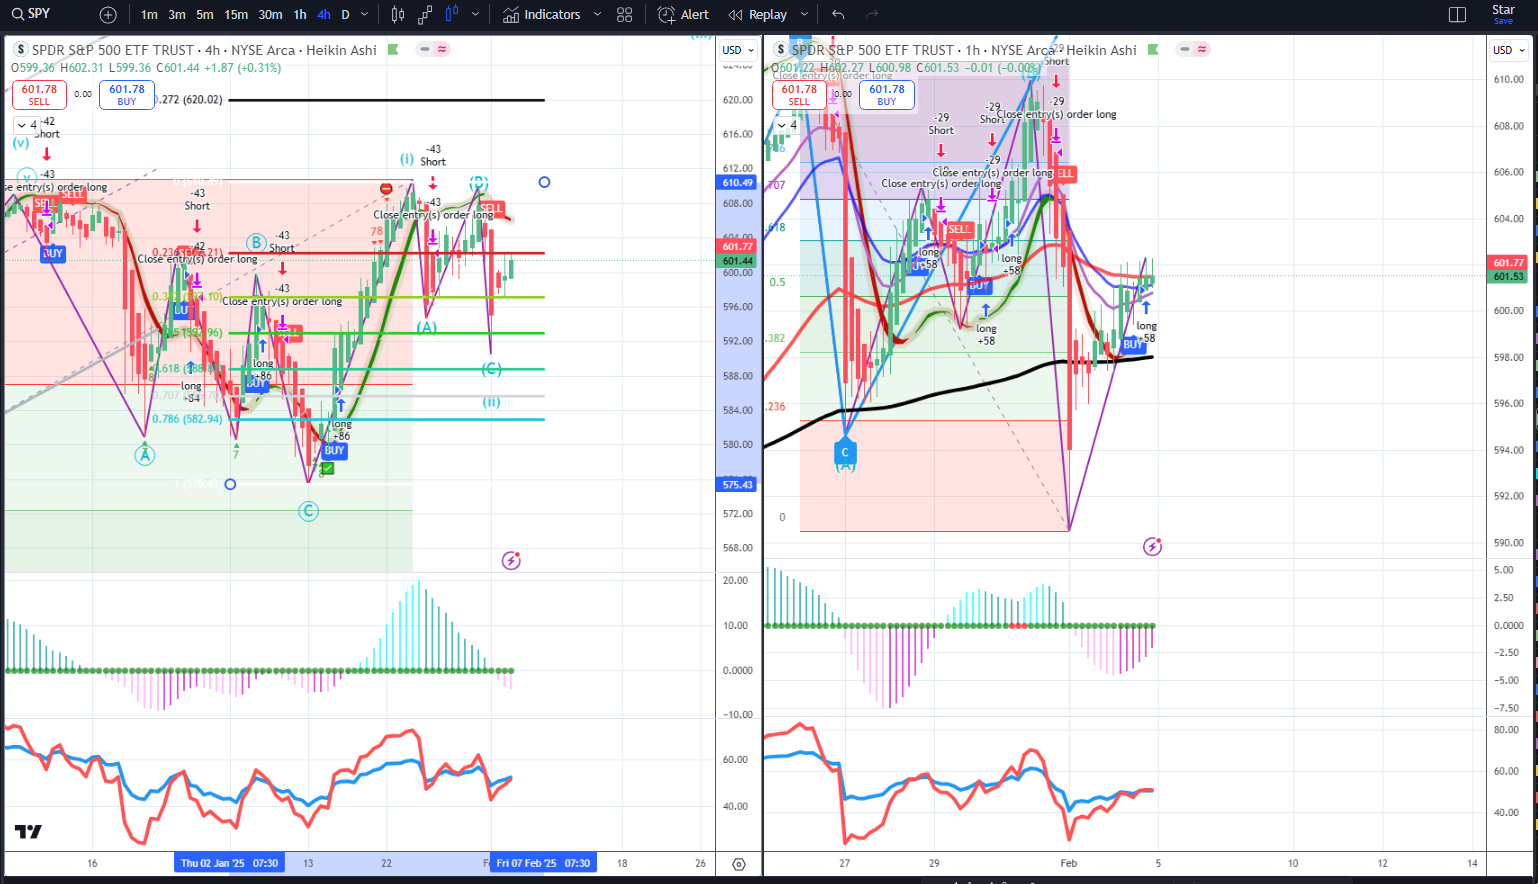Click left chart price label 610.49
The width and height of the screenshot is (1538, 884).
pos(737,183)
